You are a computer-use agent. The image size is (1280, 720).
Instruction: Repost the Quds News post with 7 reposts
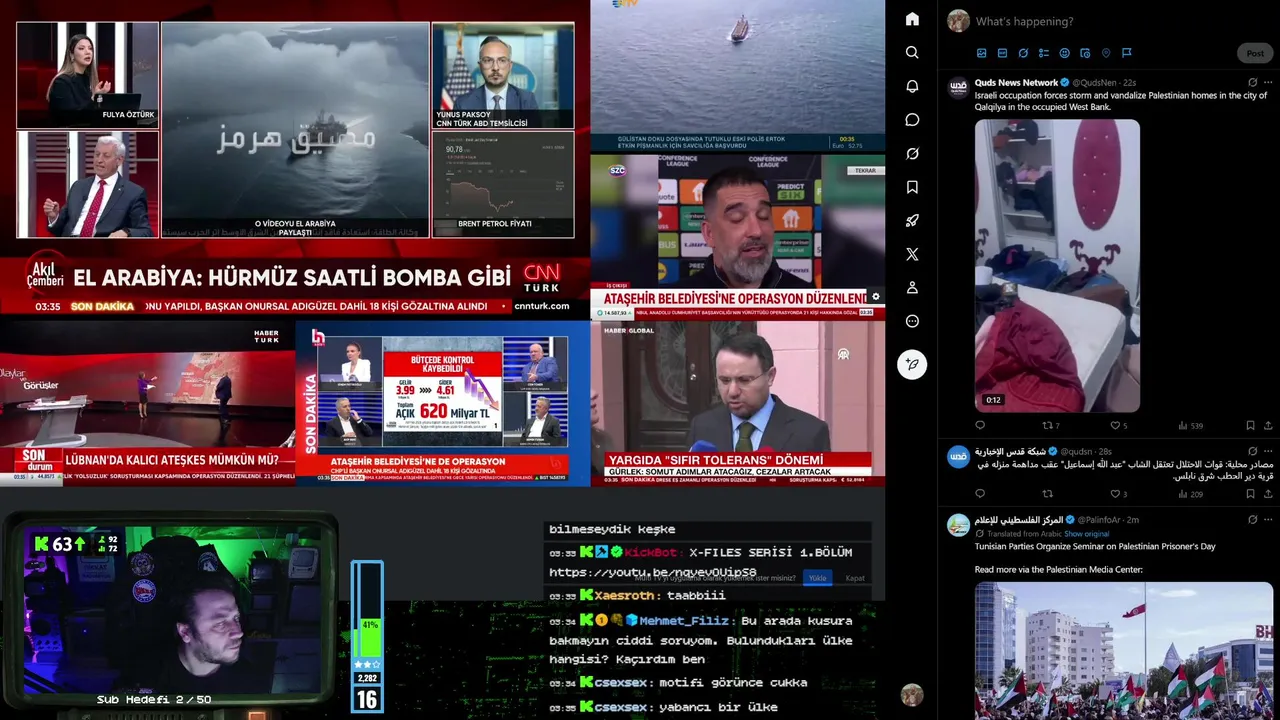(x=1050, y=425)
